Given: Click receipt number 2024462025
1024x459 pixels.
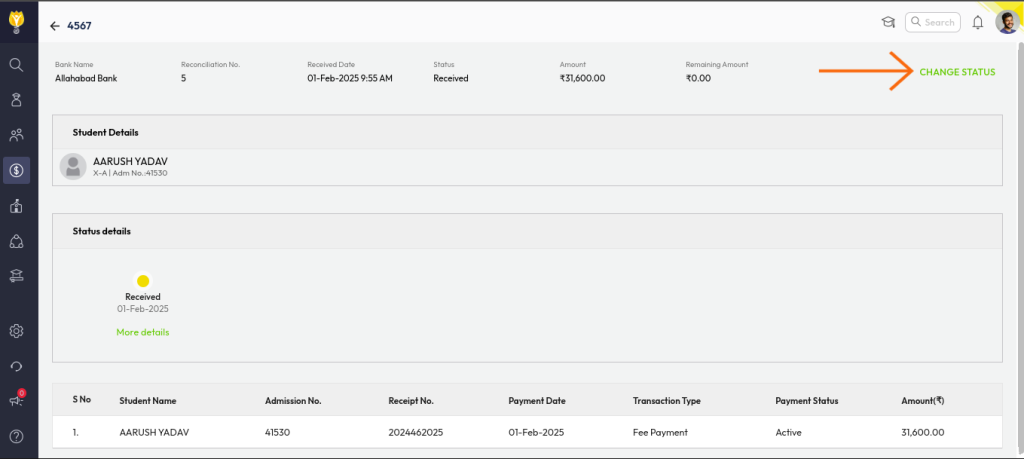Looking at the screenshot, I should (416, 432).
